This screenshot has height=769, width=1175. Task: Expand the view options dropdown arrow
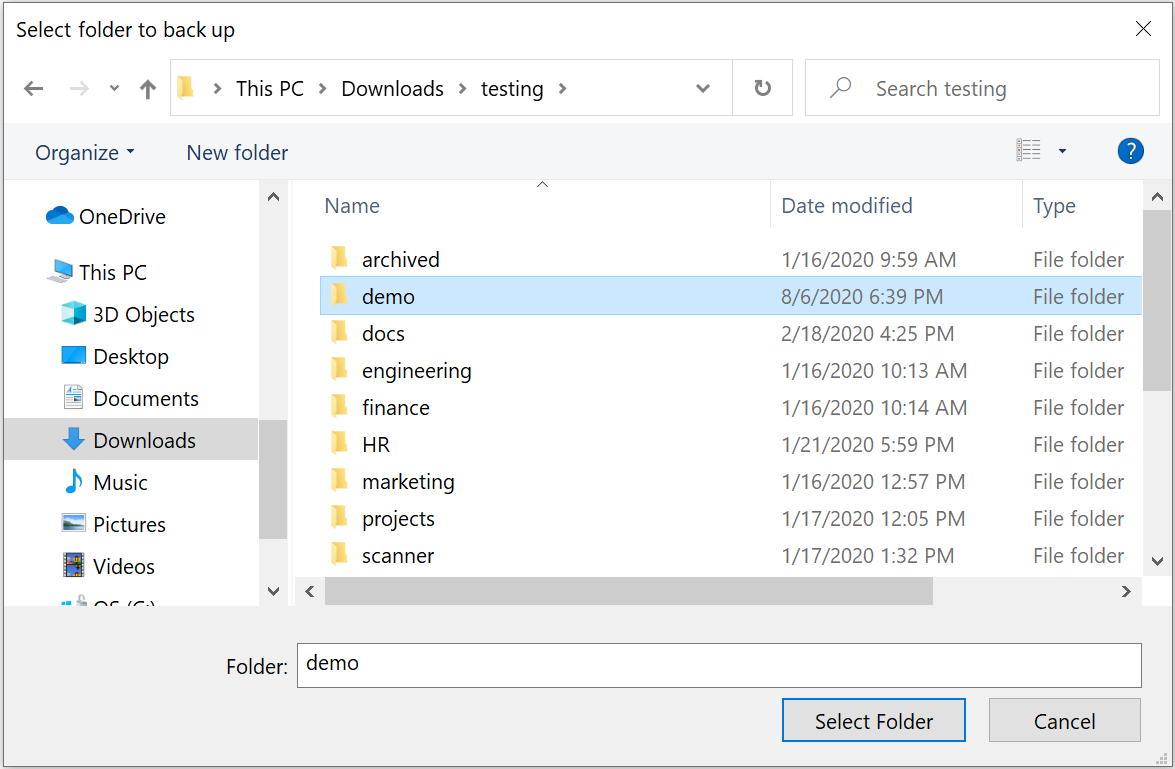[x=1062, y=152]
